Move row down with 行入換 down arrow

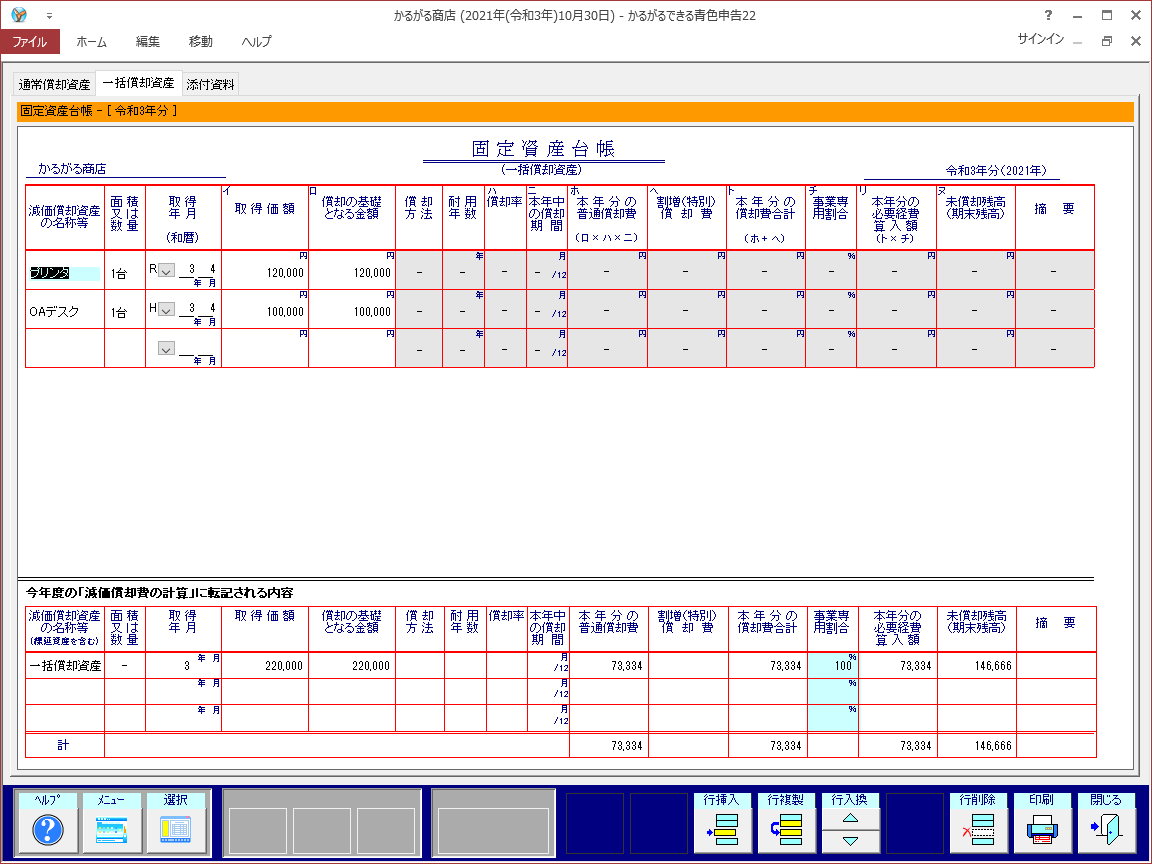coord(850,841)
